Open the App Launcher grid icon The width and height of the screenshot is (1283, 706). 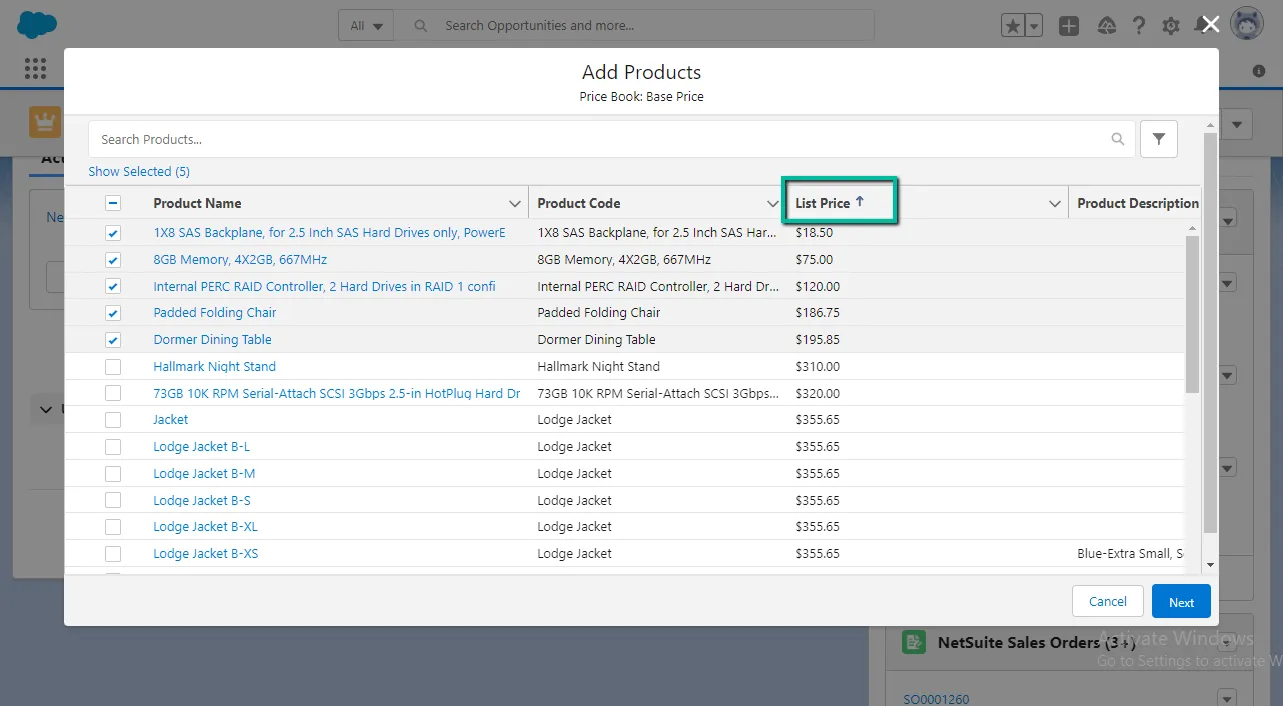[35, 68]
